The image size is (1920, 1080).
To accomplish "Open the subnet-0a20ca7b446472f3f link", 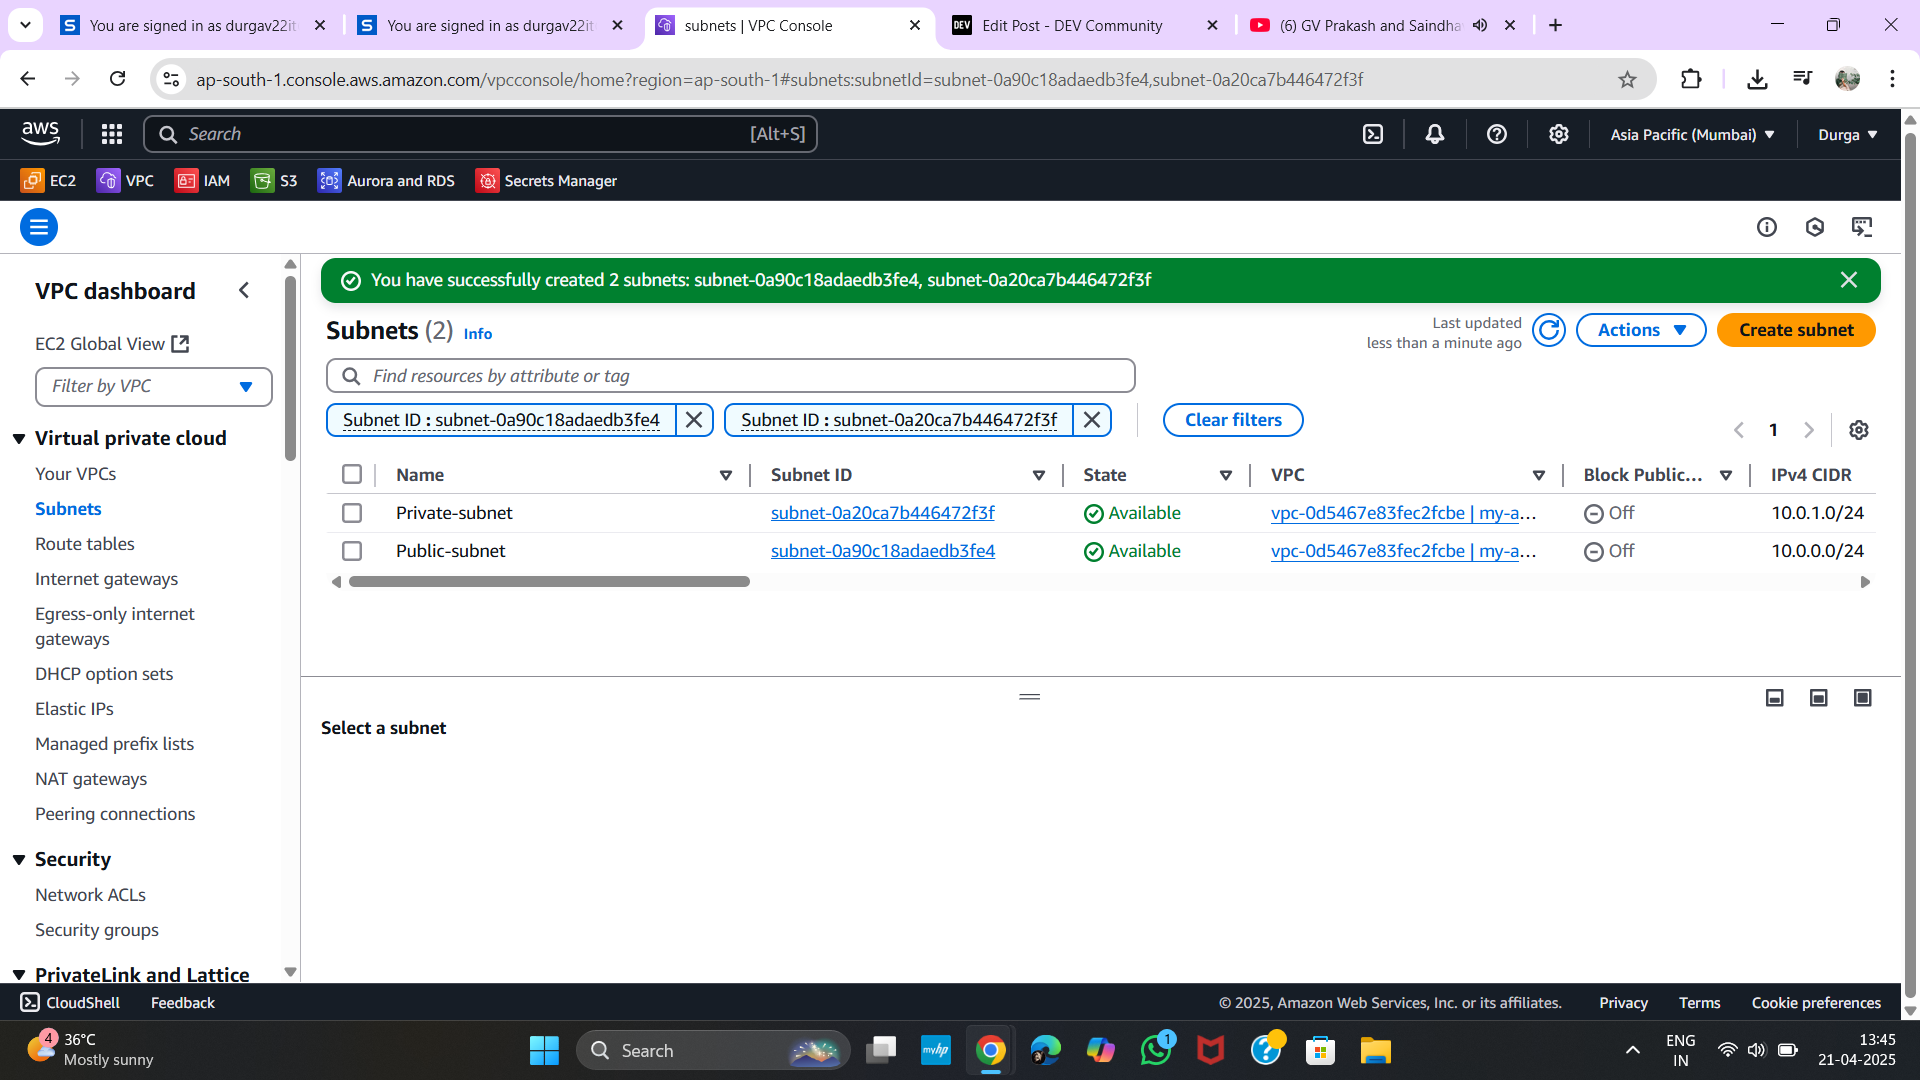I will pyautogui.click(x=883, y=513).
